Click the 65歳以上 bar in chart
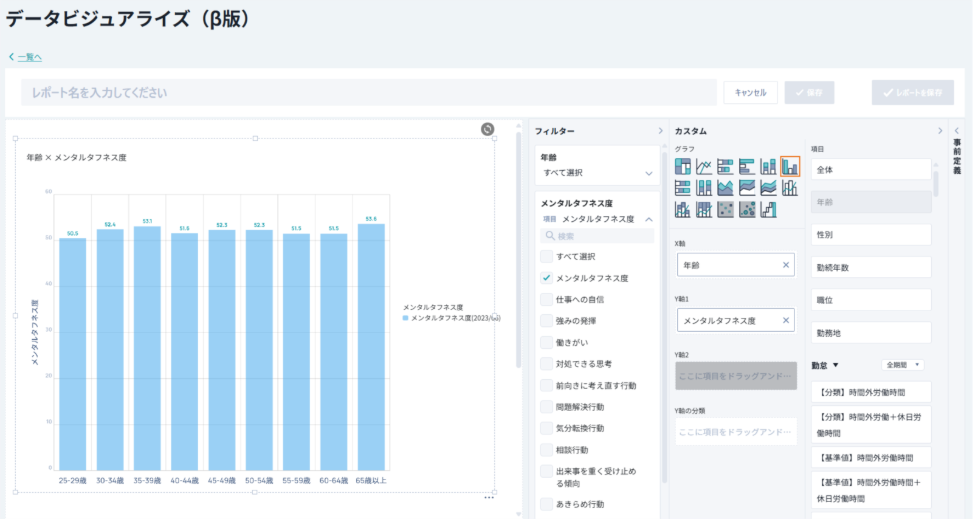Screen dimensions: 975x519 coord(371,347)
